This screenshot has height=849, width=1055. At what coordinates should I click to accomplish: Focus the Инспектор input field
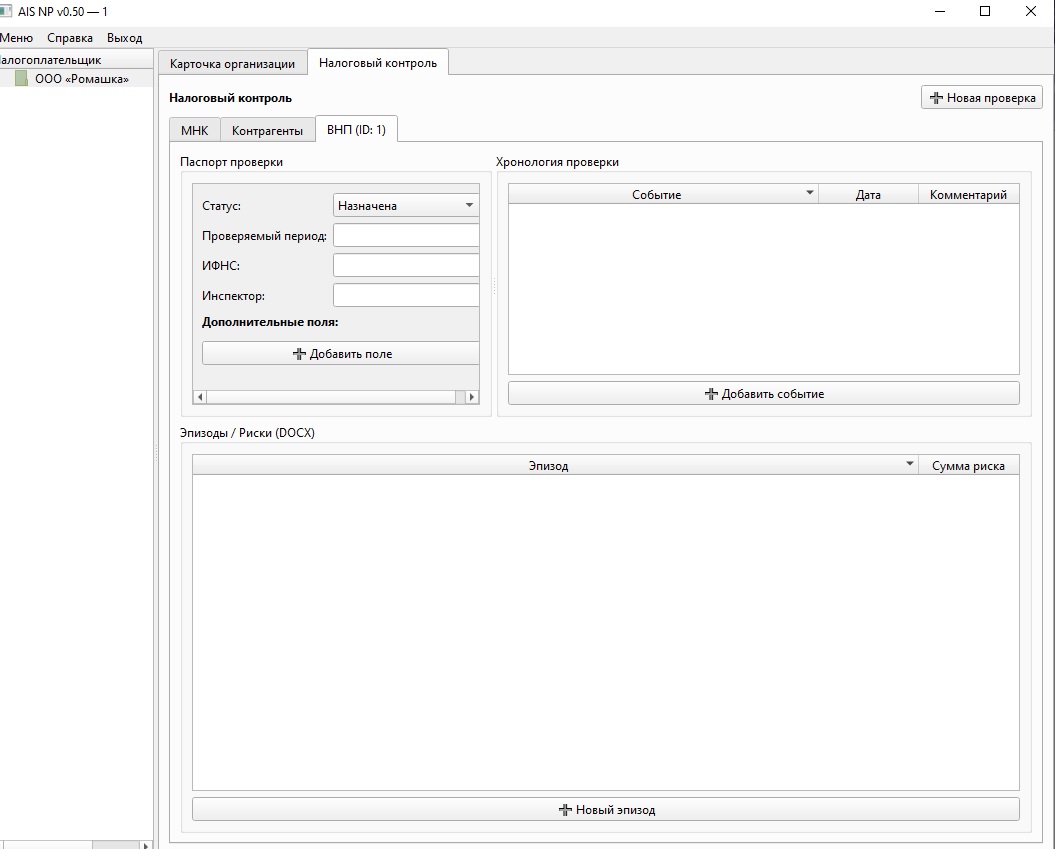click(x=406, y=296)
